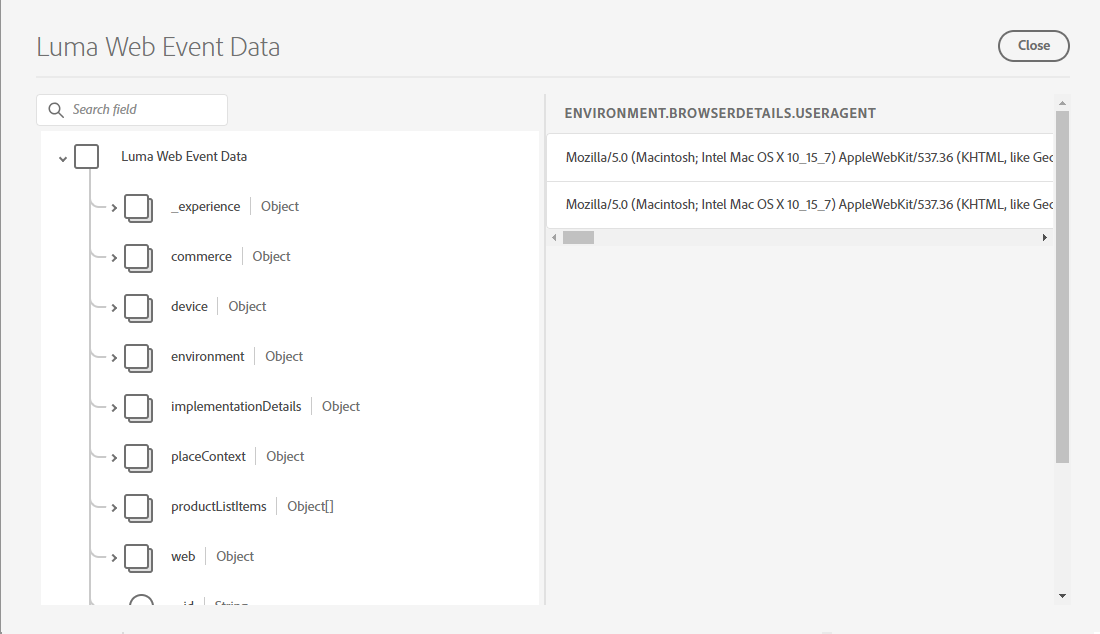Click the placeContext field name

pos(208,457)
